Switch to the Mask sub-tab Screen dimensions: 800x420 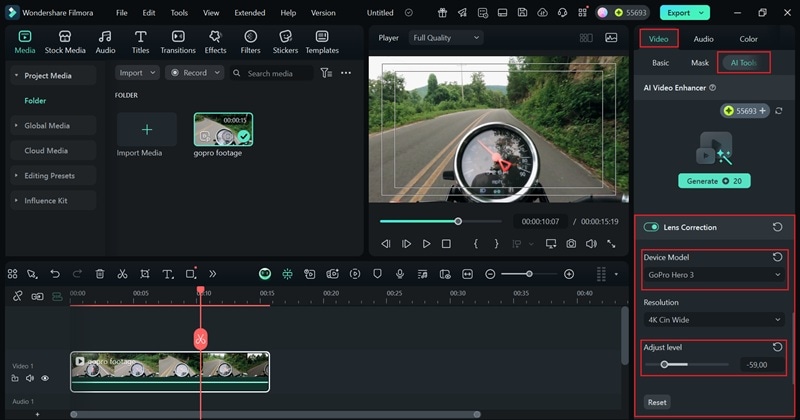pyautogui.click(x=699, y=63)
